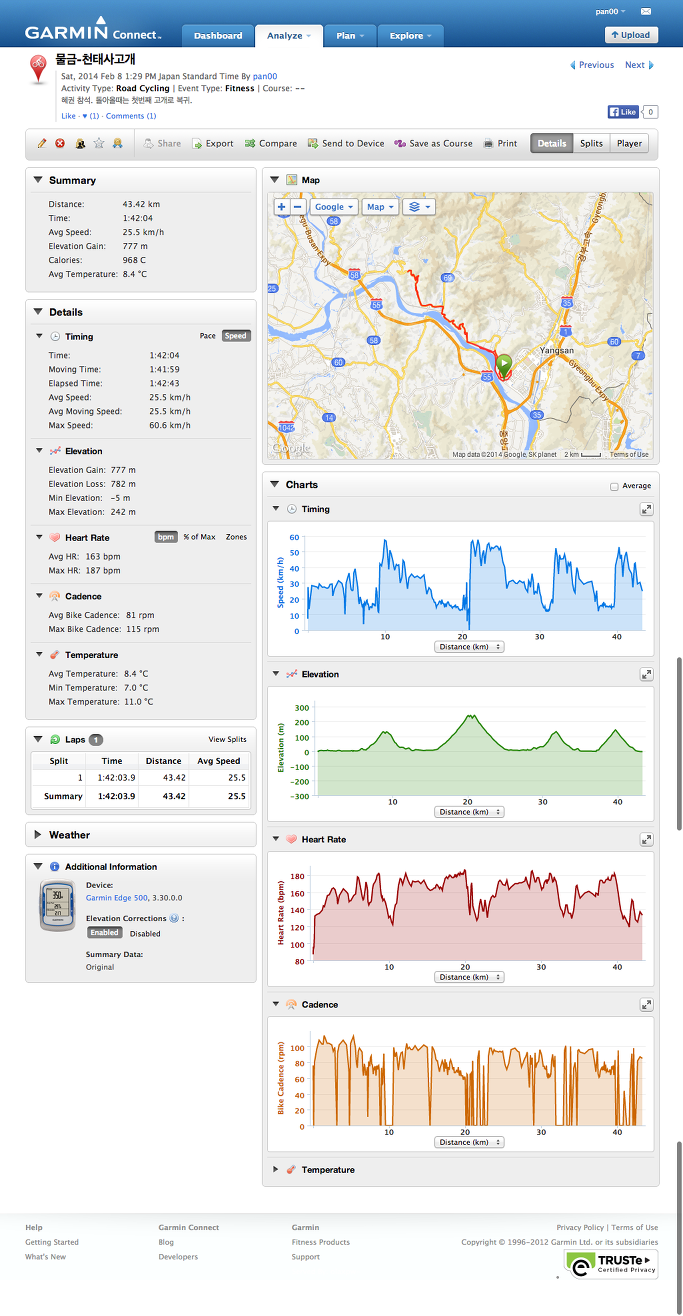The image size is (683, 1316).
Task: Click Save as Course
Action: click(433, 144)
